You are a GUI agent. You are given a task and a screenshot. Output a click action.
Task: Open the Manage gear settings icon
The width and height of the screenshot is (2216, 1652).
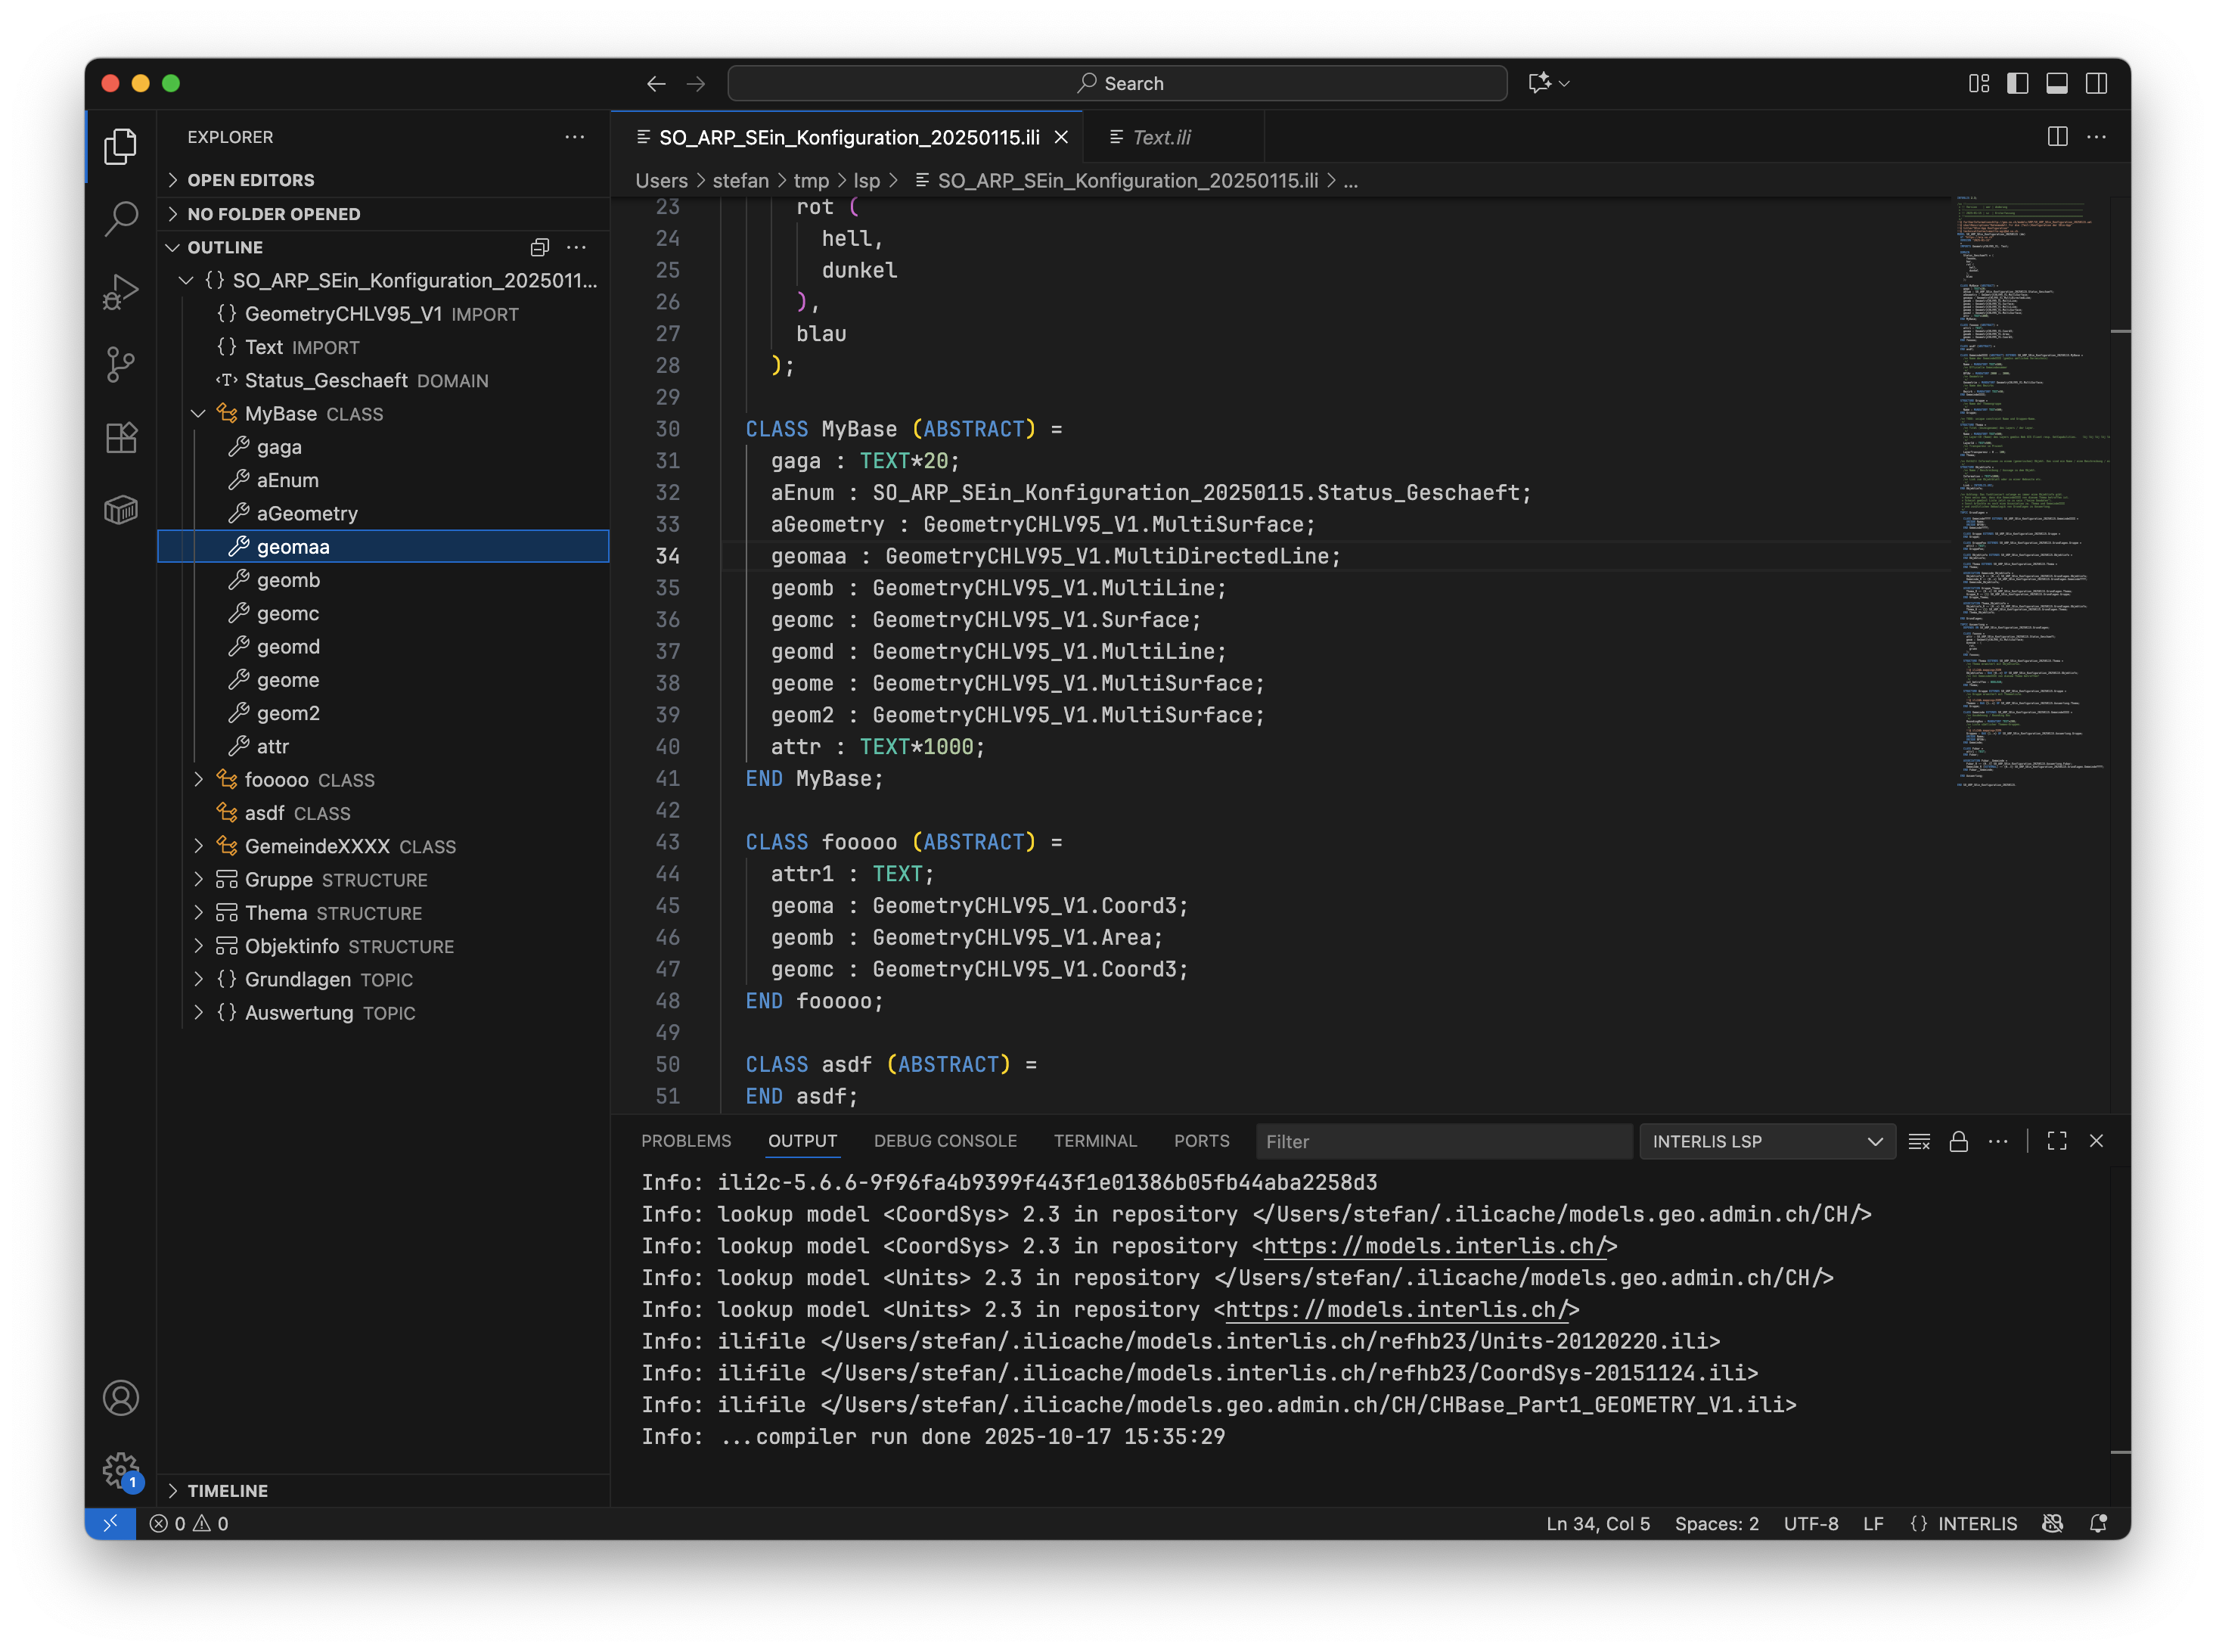(121, 1470)
